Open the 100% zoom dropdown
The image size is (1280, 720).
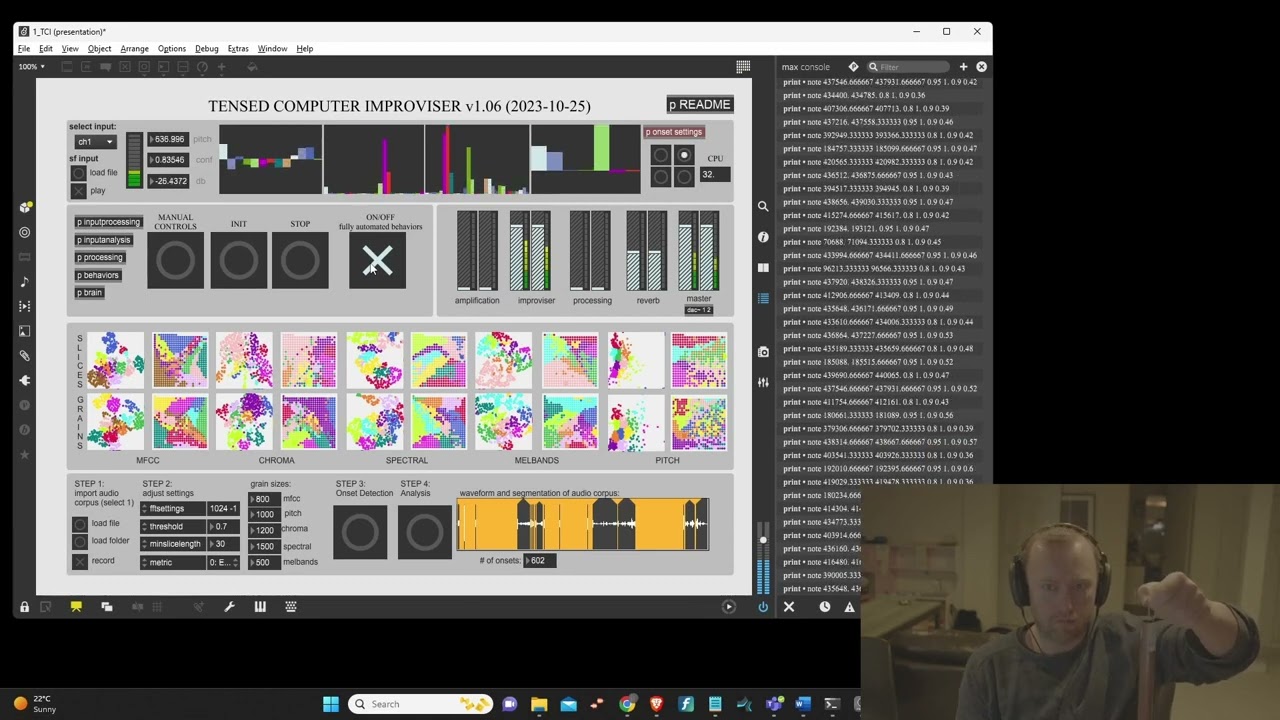[31, 67]
